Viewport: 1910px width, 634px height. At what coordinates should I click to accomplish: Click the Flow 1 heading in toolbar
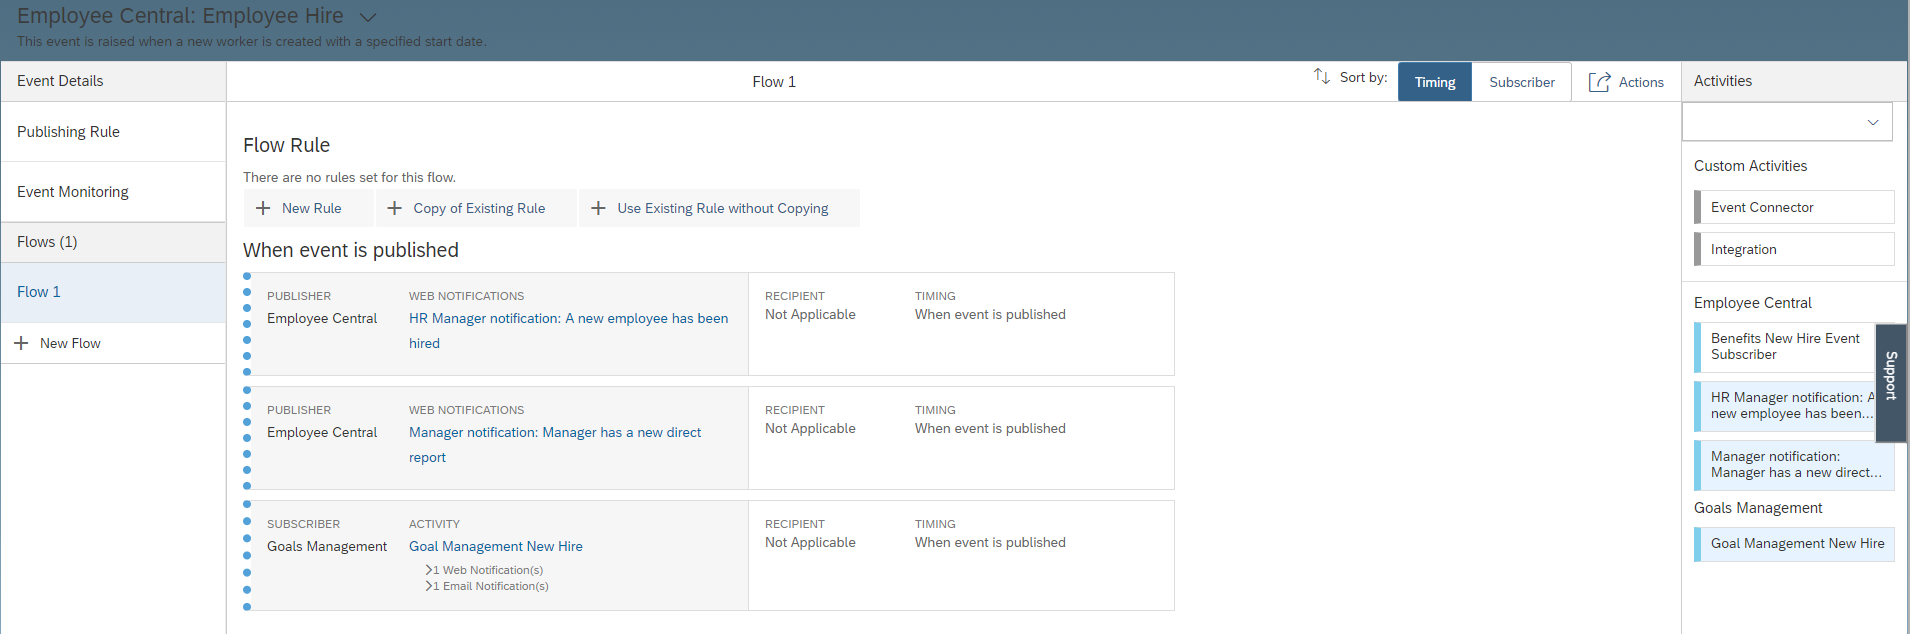tap(774, 82)
